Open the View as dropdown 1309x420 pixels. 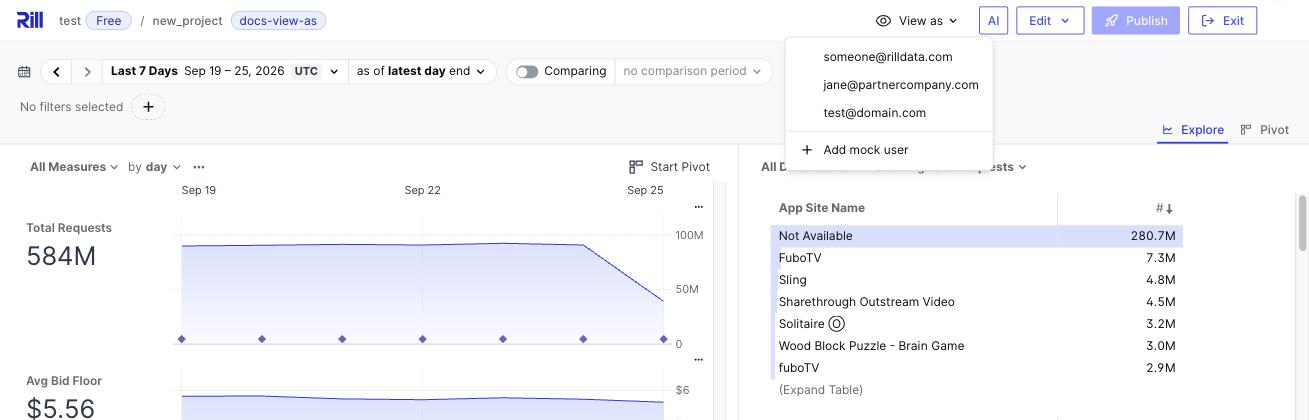918,20
